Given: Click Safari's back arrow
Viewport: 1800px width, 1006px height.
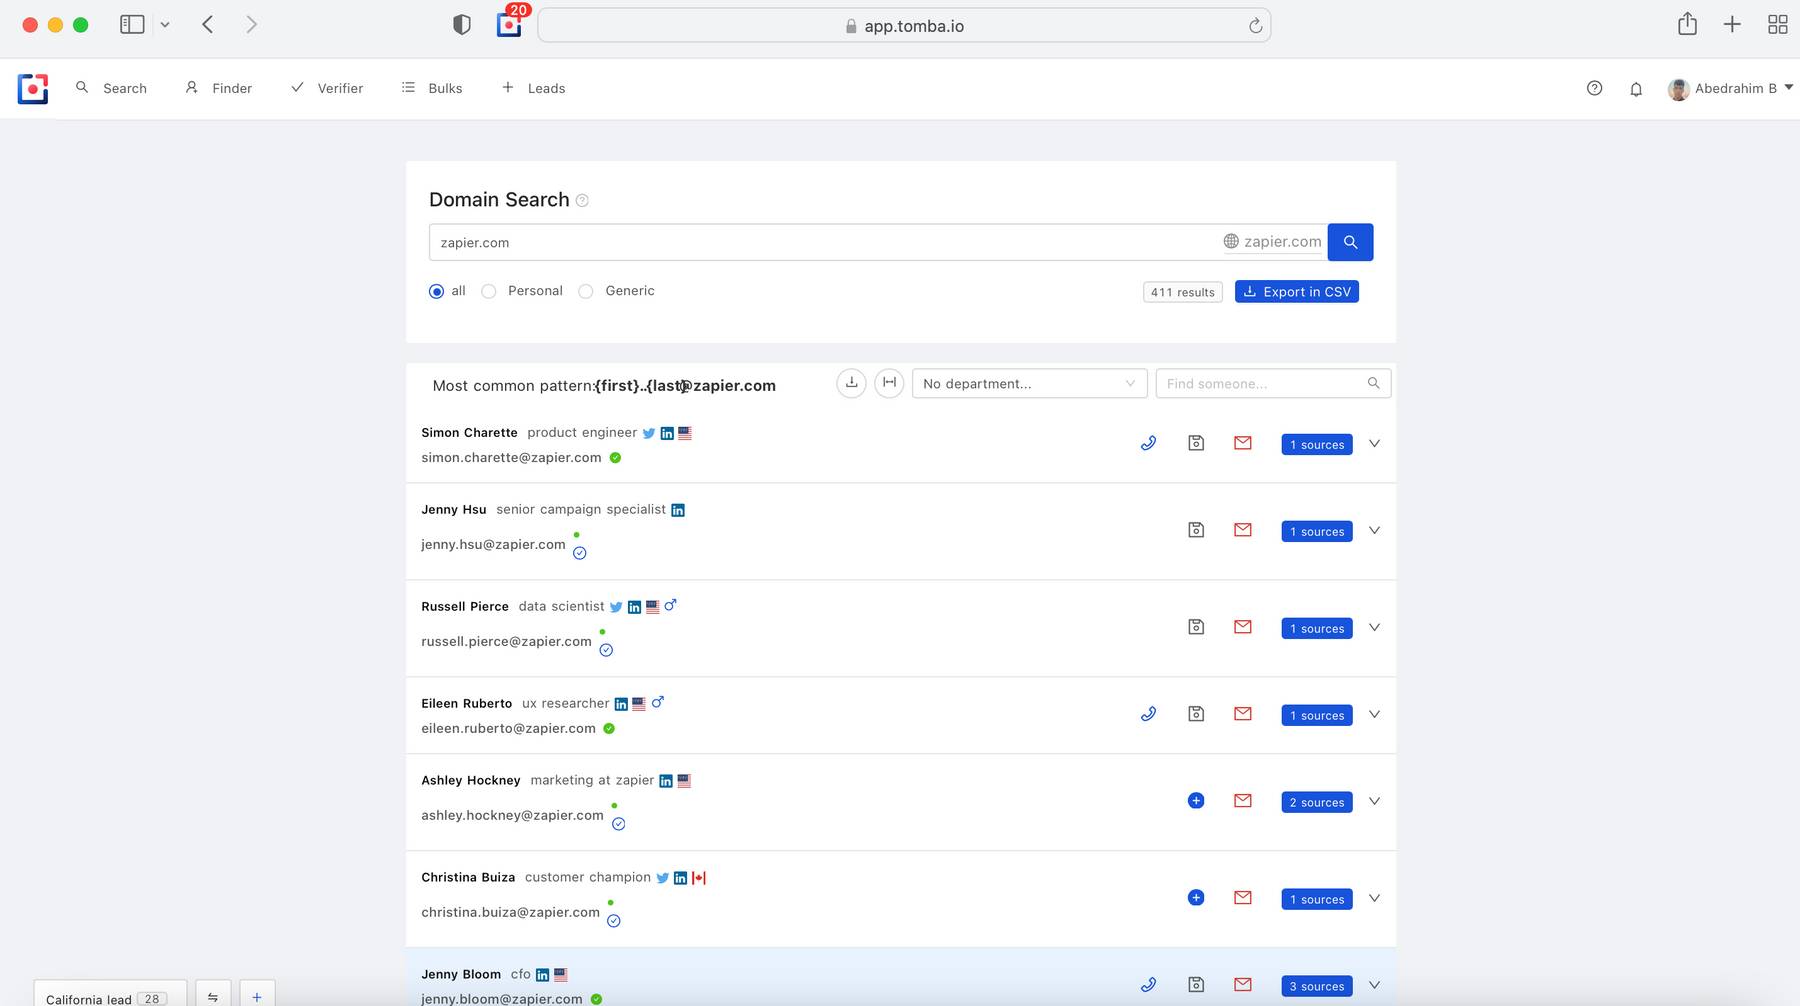Looking at the screenshot, I should pos(208,24).
